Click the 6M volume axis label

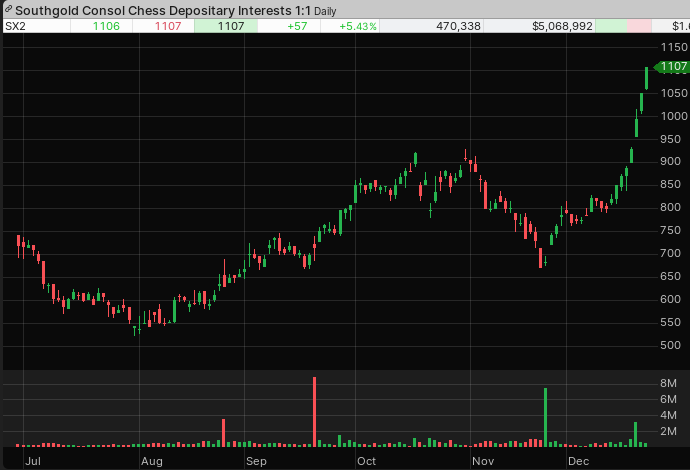[668, 399]
